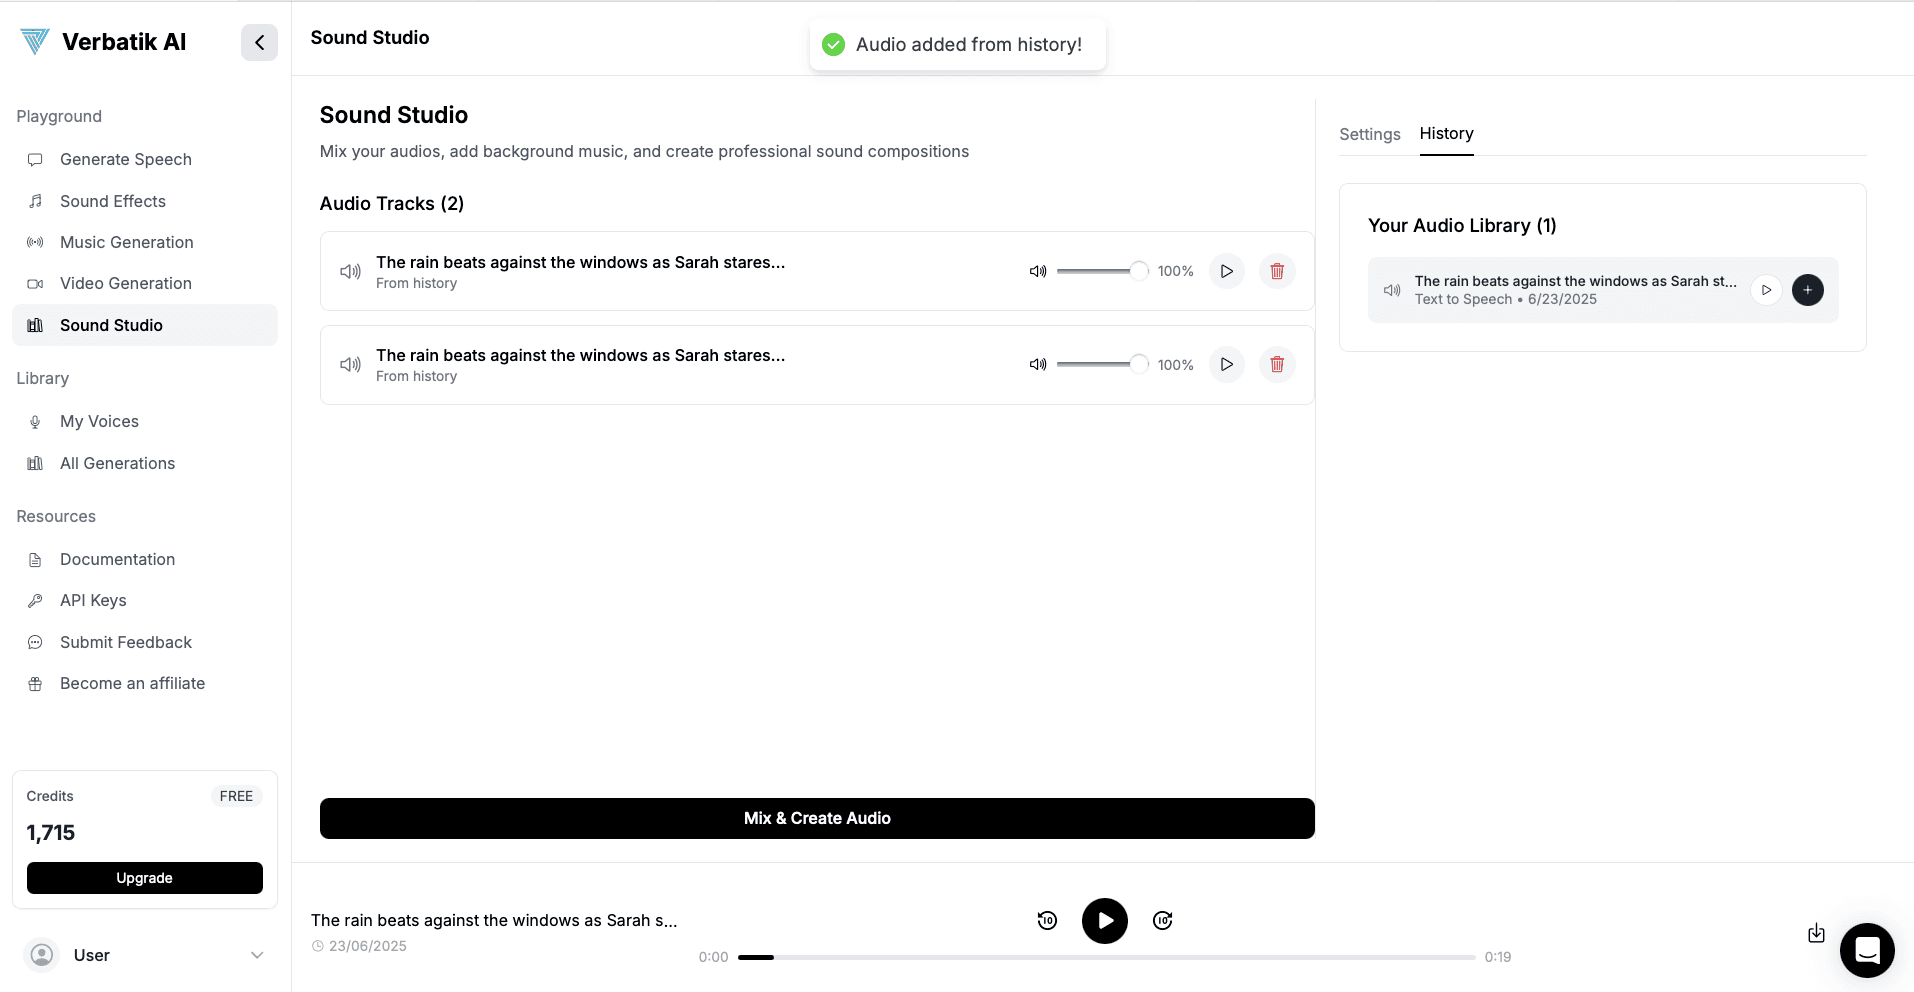Switch to the Settings tab
This screenshot has height=992, width=1914.
tap(1369, 134)
